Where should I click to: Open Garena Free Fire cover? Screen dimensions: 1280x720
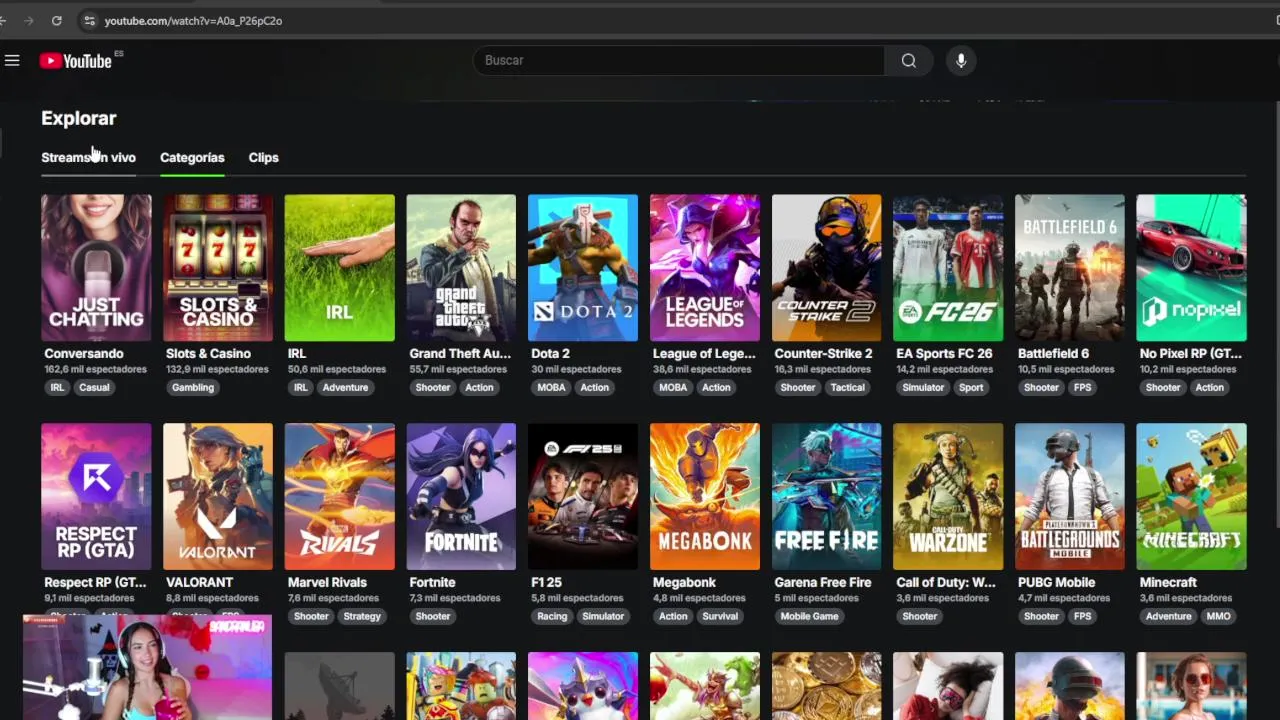pyautogui.click(x=827, y=497)
